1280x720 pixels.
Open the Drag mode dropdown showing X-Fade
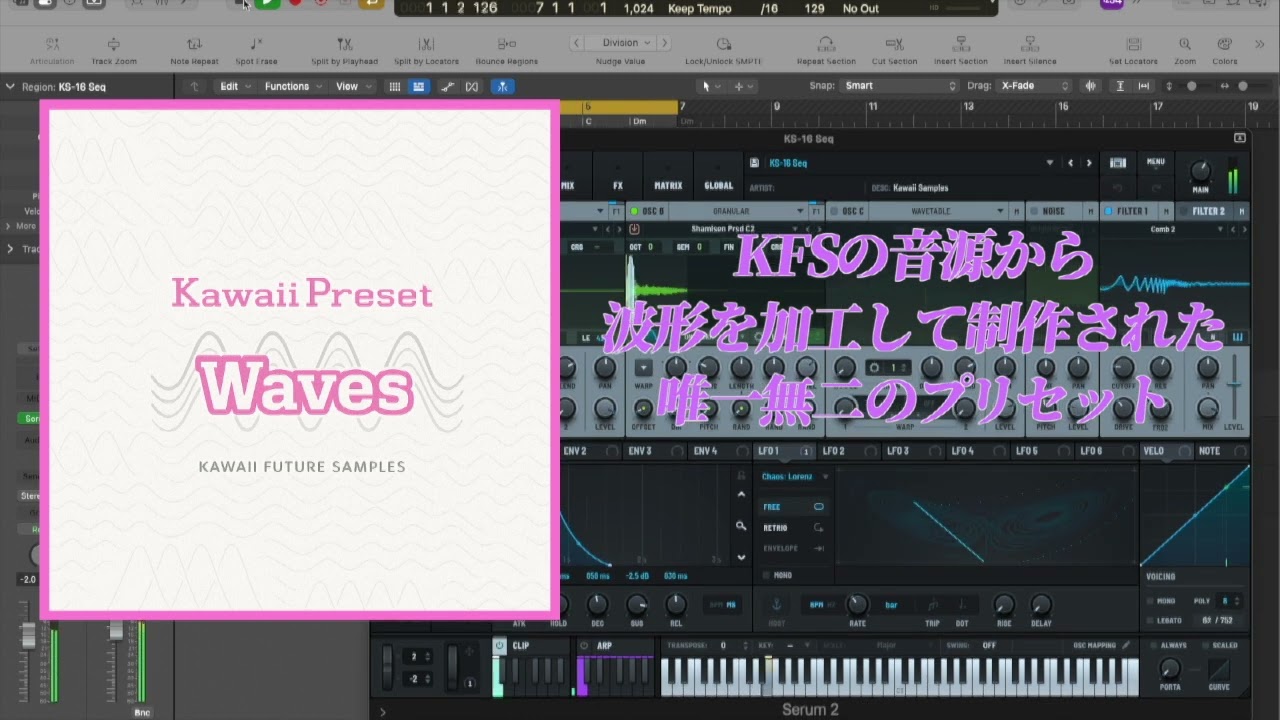pos(1034,86)
